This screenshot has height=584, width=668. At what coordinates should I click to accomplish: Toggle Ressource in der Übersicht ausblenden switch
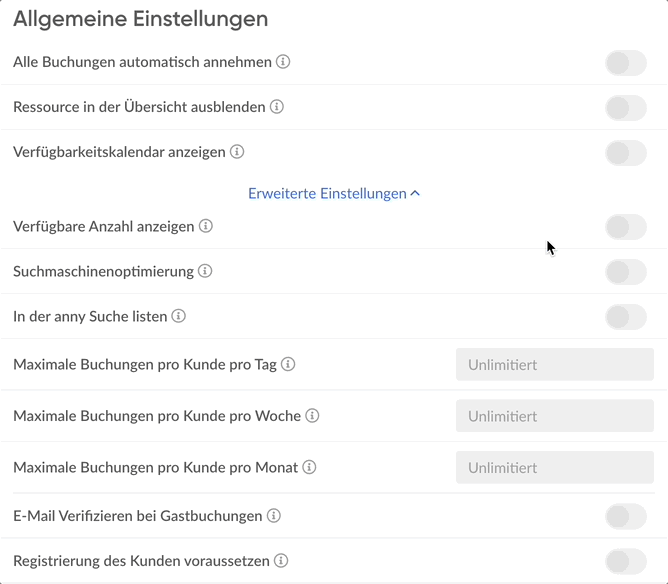(626, 108)
